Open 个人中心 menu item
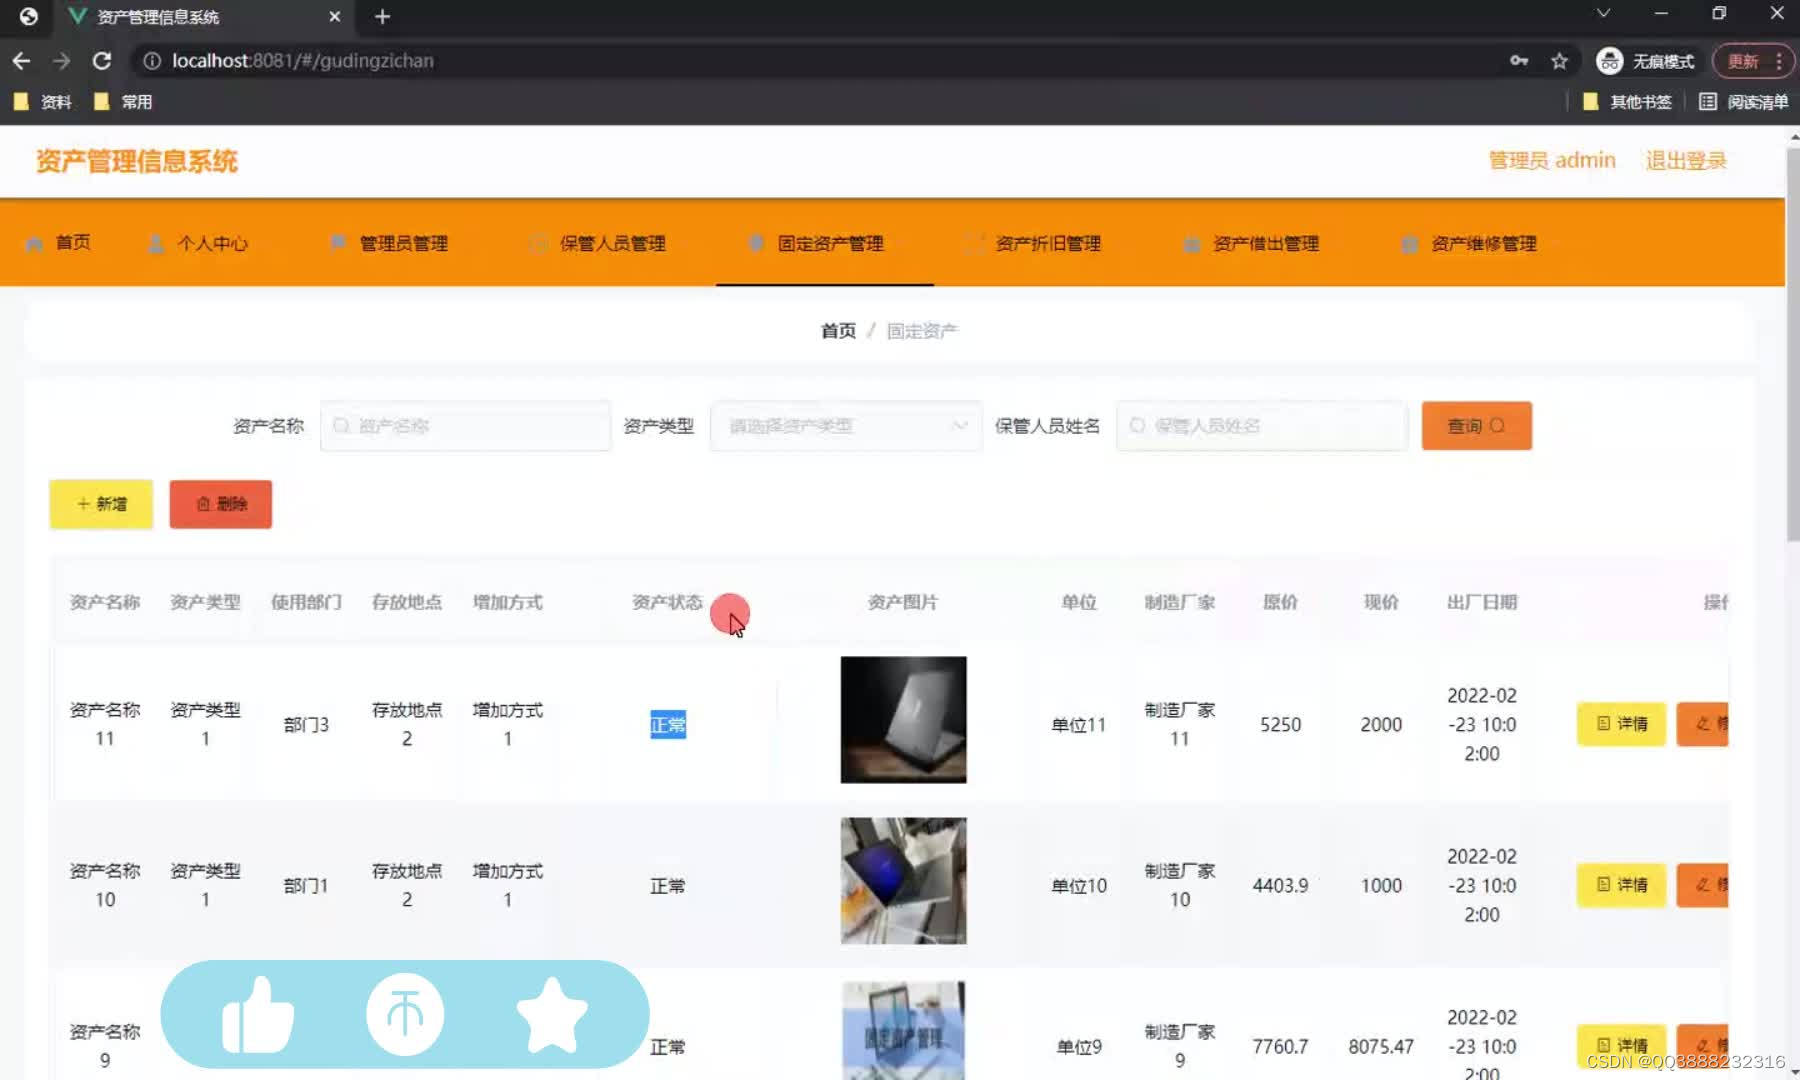The height and width of the screenshot is (1080, 1800). [x=199, y=243]
